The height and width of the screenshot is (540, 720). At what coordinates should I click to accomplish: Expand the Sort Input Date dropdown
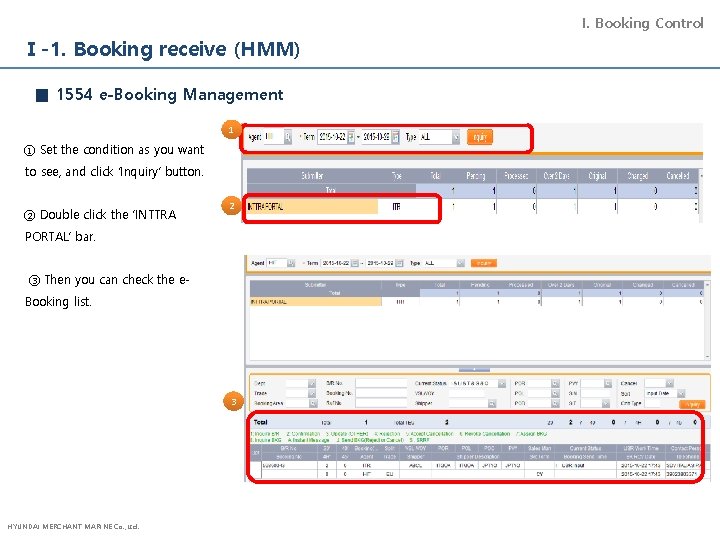tap(681, 393)
